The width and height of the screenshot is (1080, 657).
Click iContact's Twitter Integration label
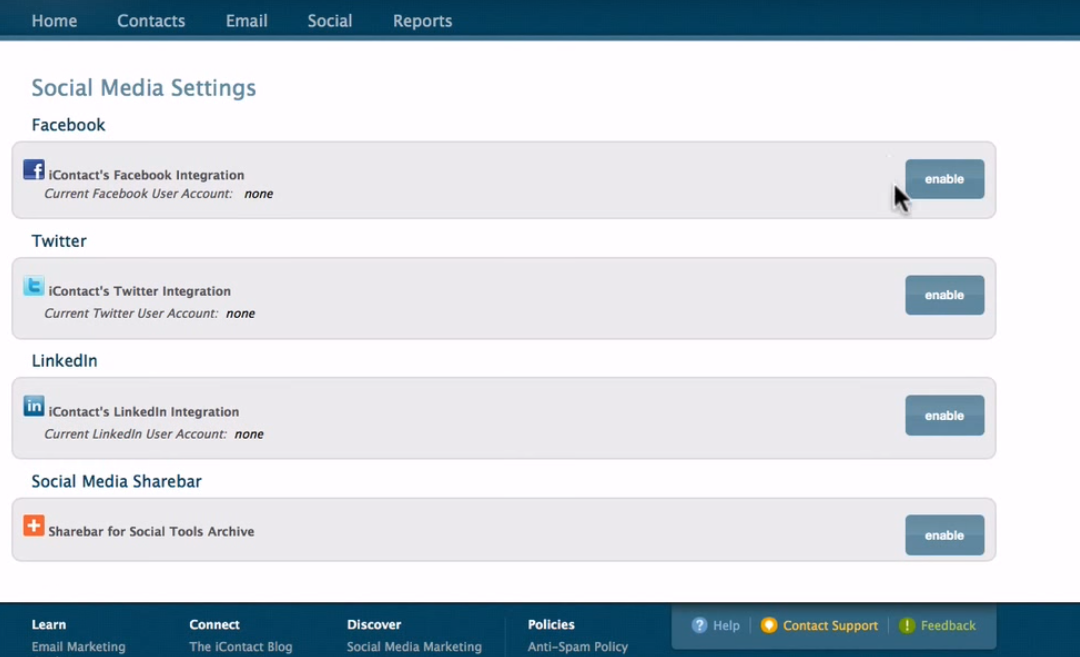(139, 291)
